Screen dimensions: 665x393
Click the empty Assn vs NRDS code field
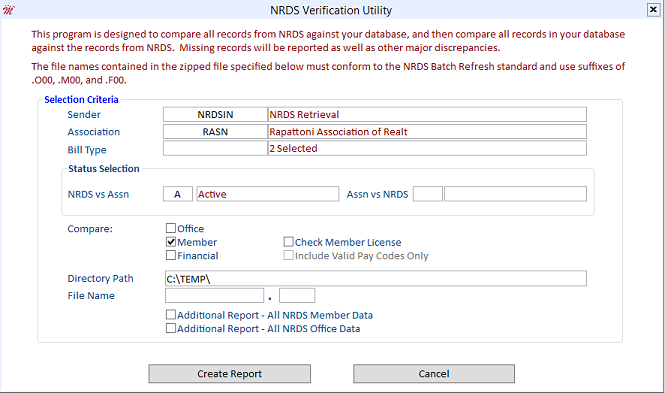428,194
